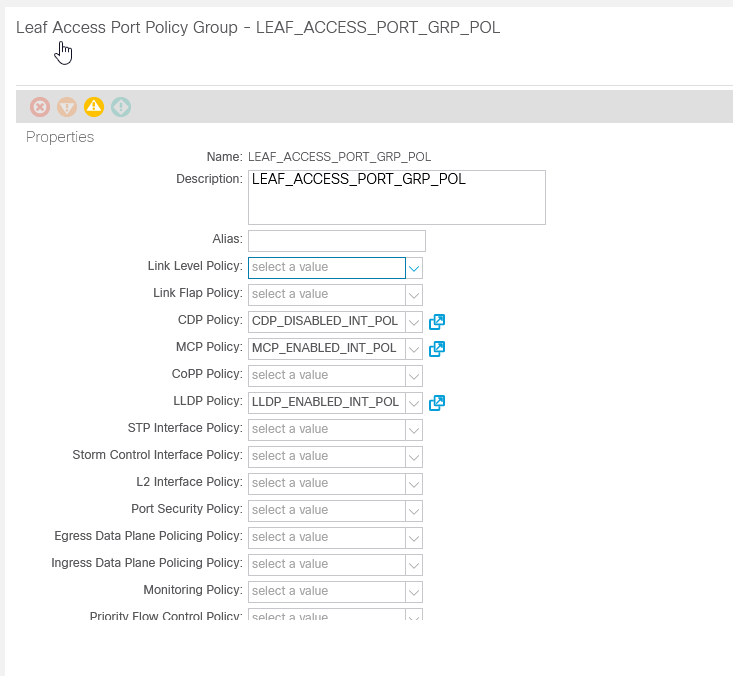This screenshot has height=676, width=733.
Task: Open the Monitoring Policy dropdown
Action: [x=414, y=592]
